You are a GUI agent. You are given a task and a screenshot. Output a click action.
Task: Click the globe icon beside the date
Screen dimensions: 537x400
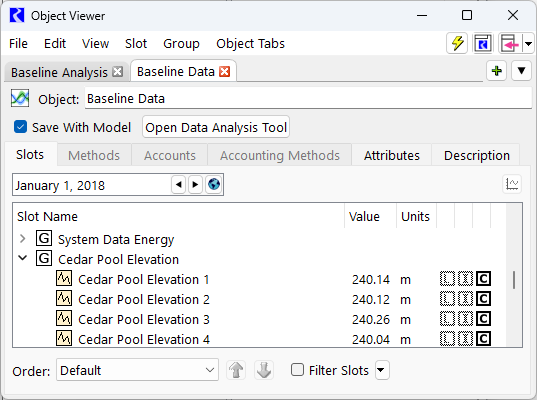[x=214, y=185]
